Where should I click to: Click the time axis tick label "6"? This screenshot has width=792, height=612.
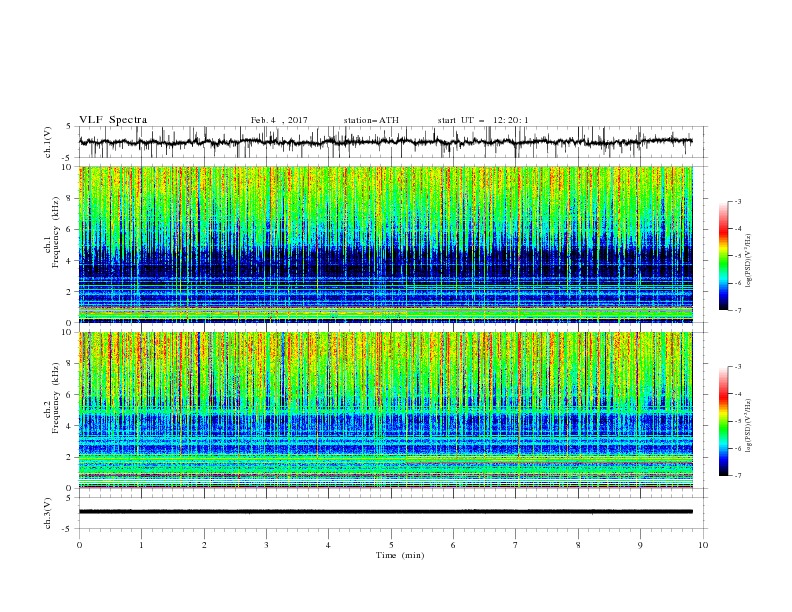coord(453,545)
